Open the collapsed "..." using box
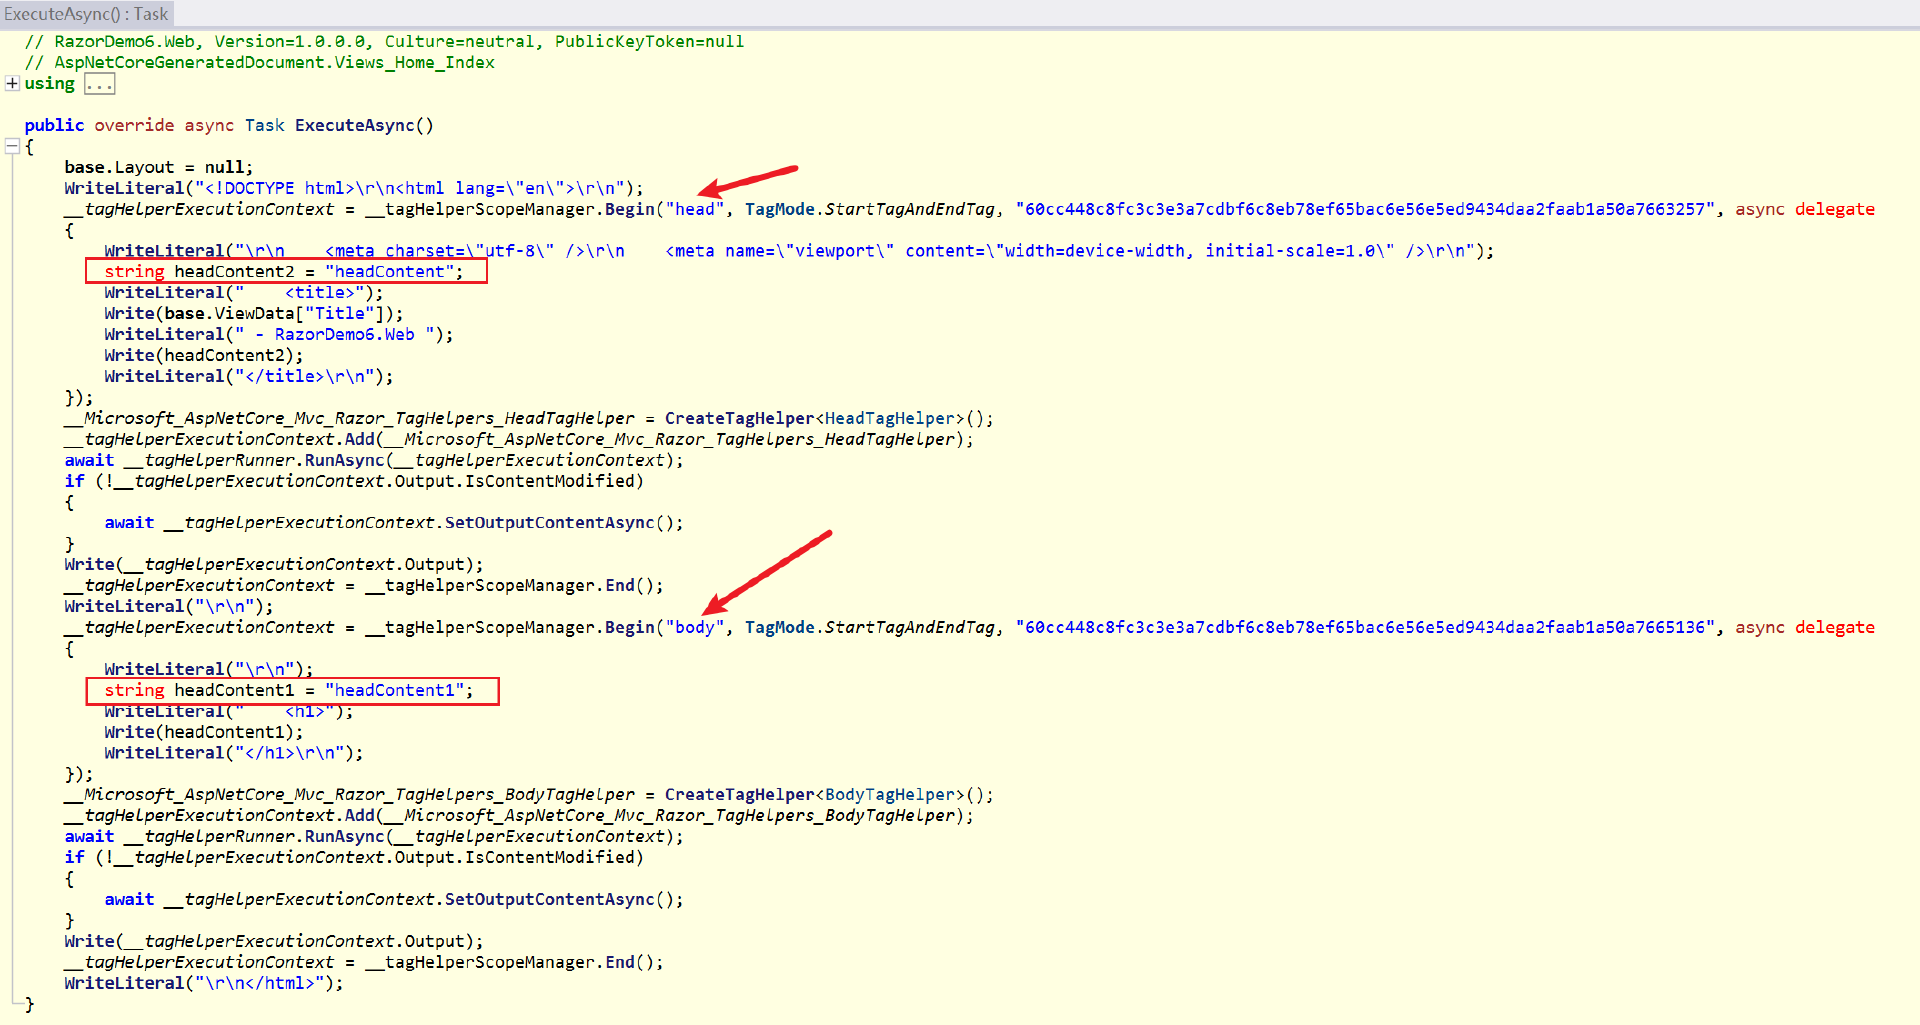 pos(99,84)
